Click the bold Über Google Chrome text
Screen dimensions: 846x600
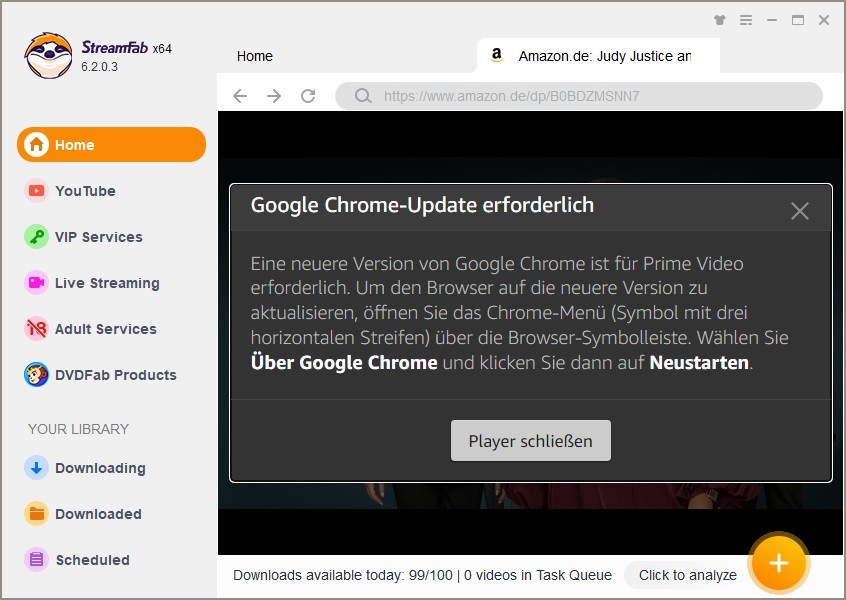coord(344,363)
